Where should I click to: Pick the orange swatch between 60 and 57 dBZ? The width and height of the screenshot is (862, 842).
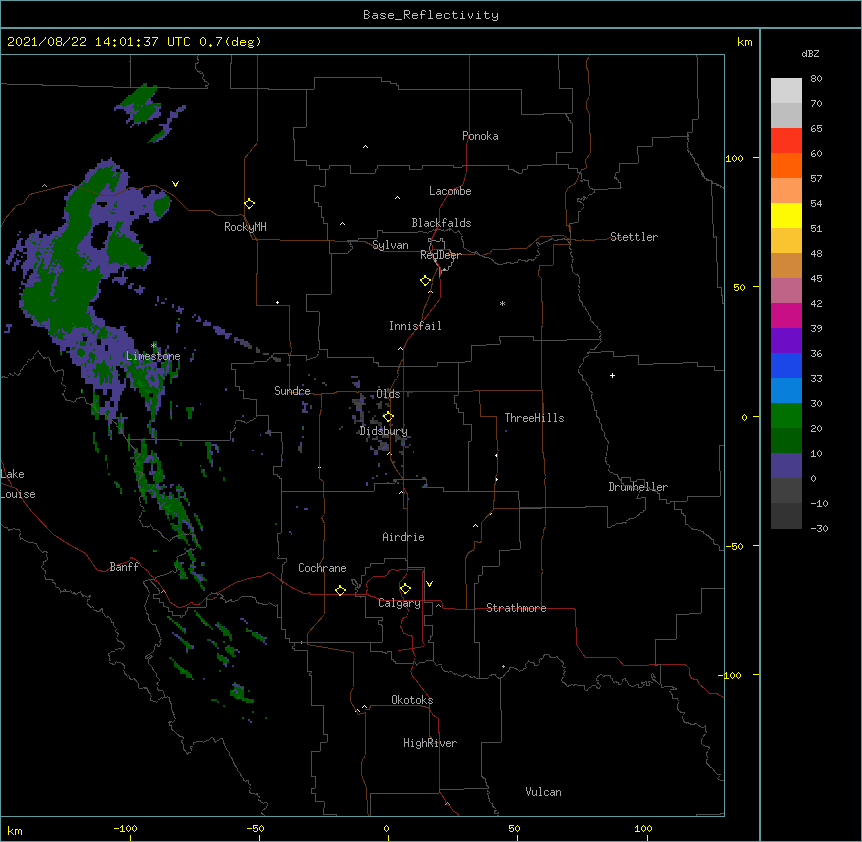pyautogui.click(x=786, y=165)
